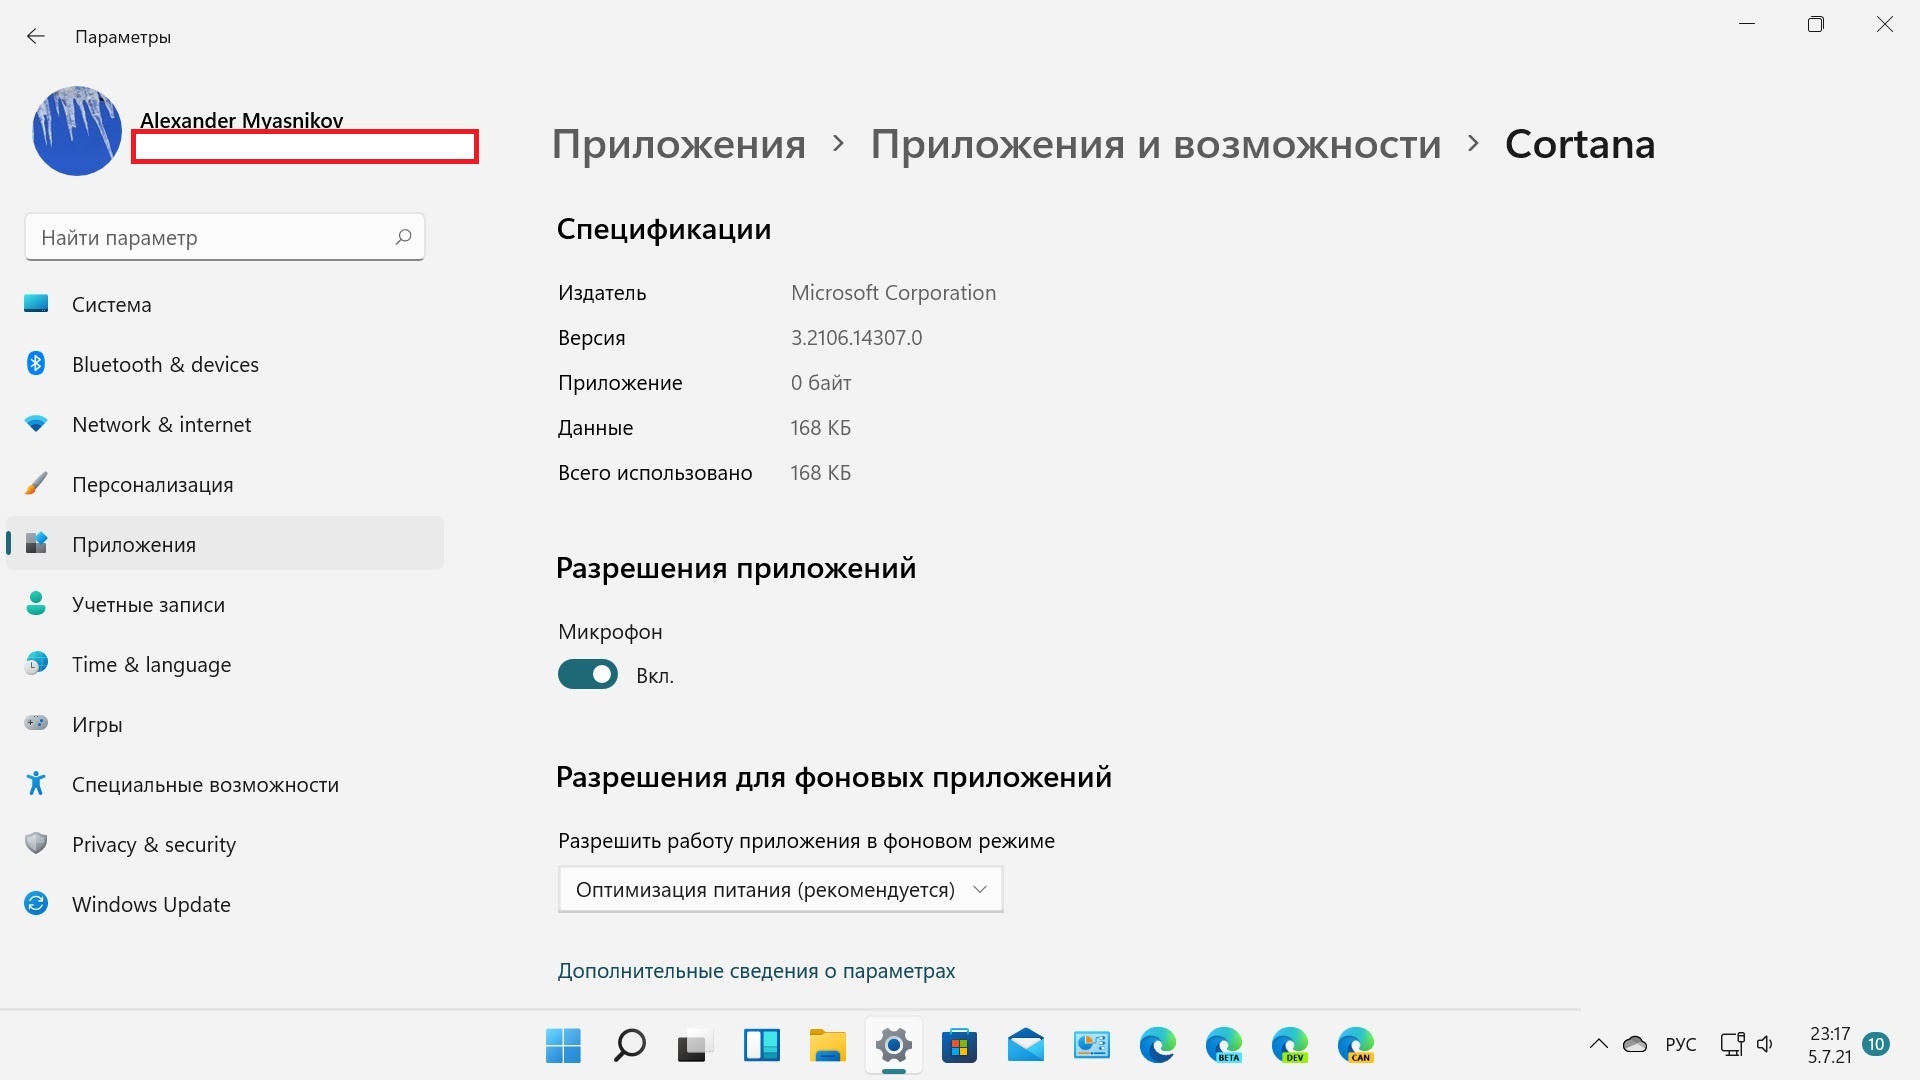The image size is (1920, 1080).
Task: Launch Edge Beta from taskbar
Action: click(x=1224, y=1046)
